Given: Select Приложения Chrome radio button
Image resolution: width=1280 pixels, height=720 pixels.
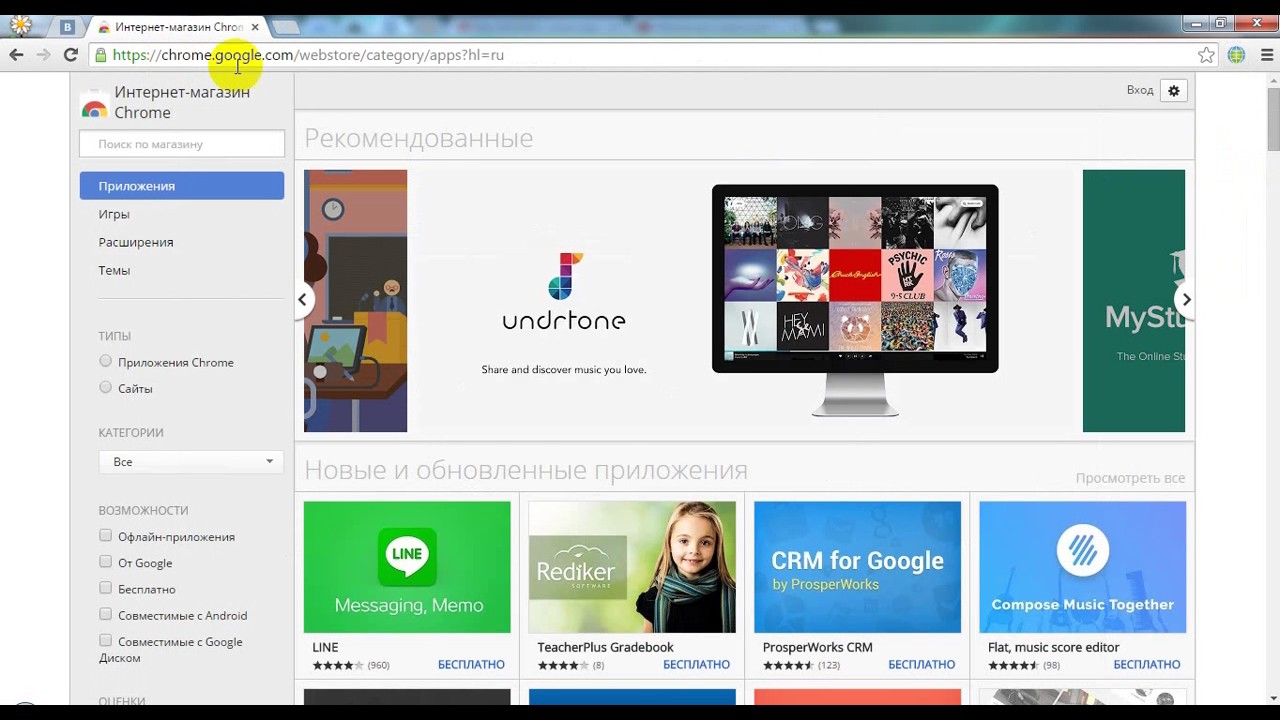Looking at the screenshot, I should [105, 361].
